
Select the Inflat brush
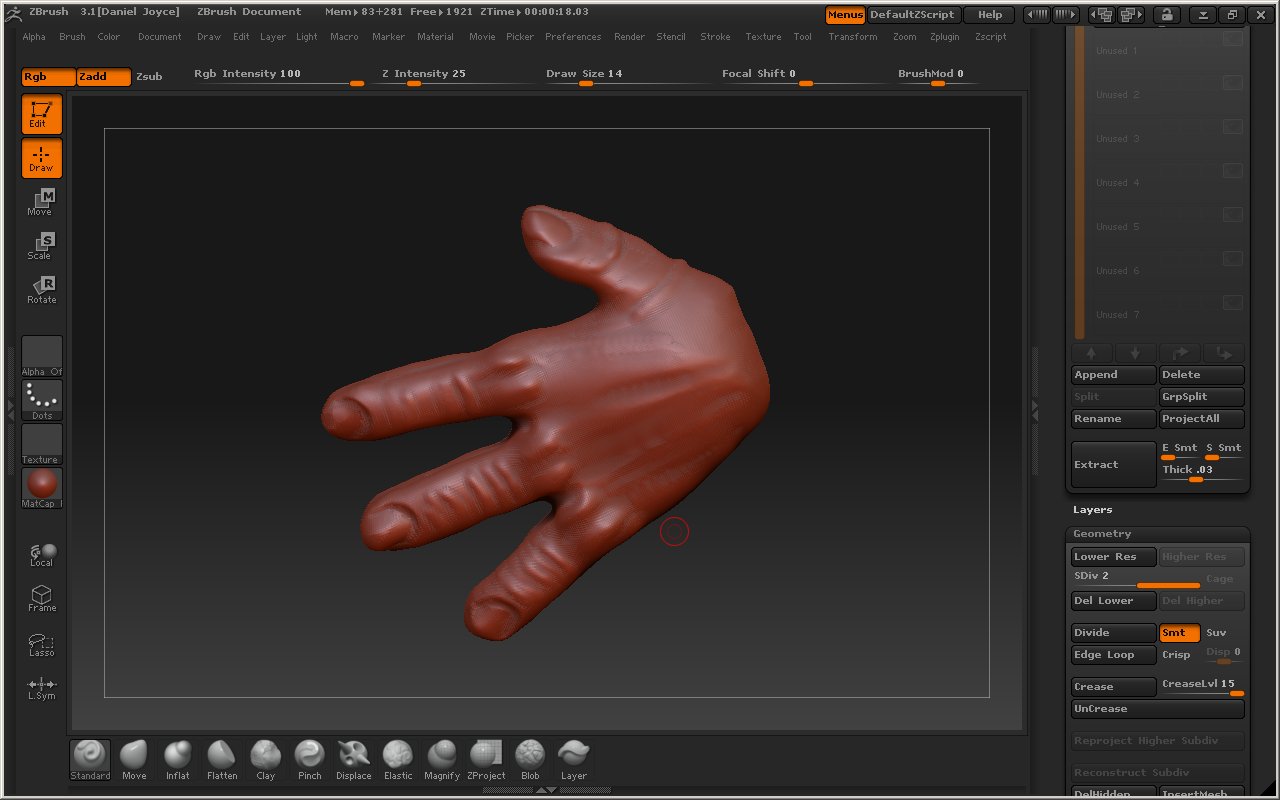(177, 758)
